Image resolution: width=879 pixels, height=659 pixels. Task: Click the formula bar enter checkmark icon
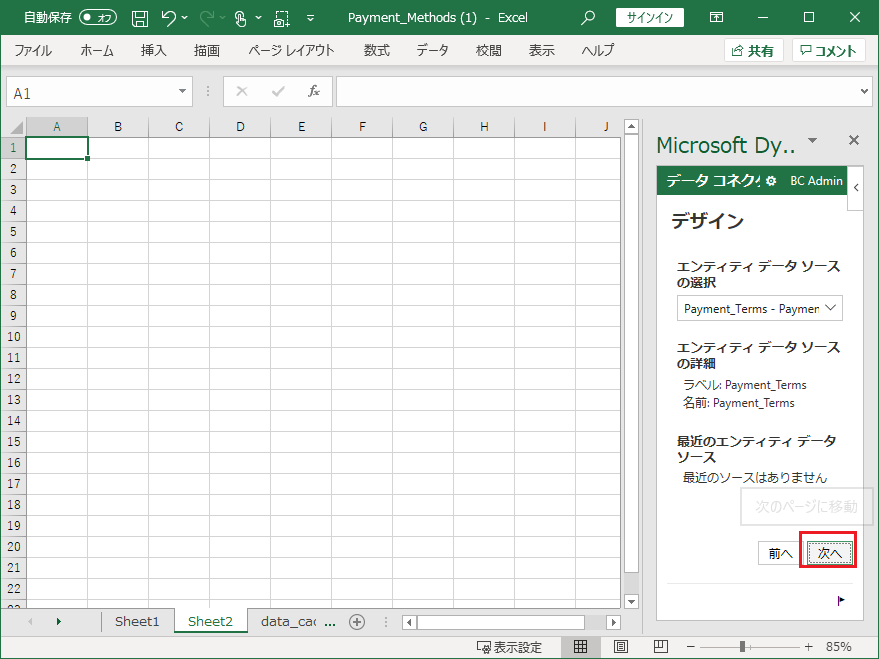pyautogui.click(x=278, y=91)
